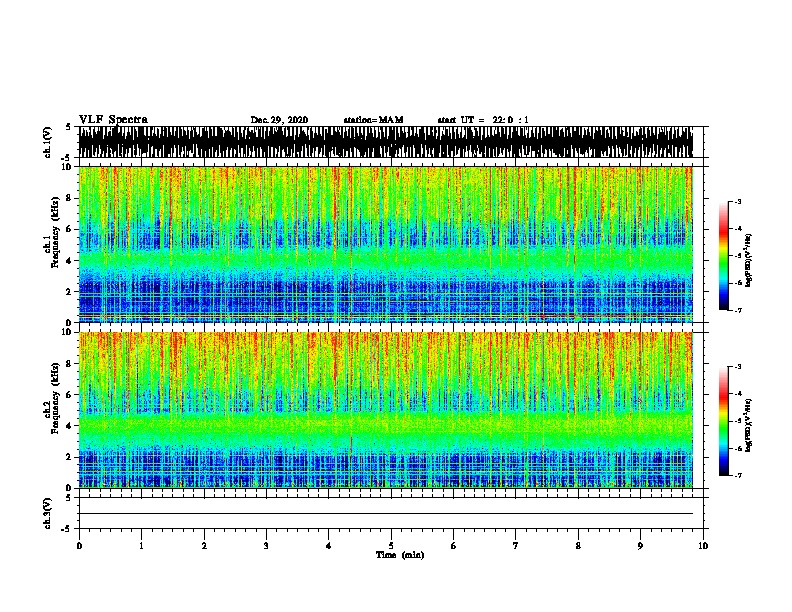The width and height of the screenshot is (792, 612).
Task: Click the time axis tick label "5"
Action: [391, 546]
